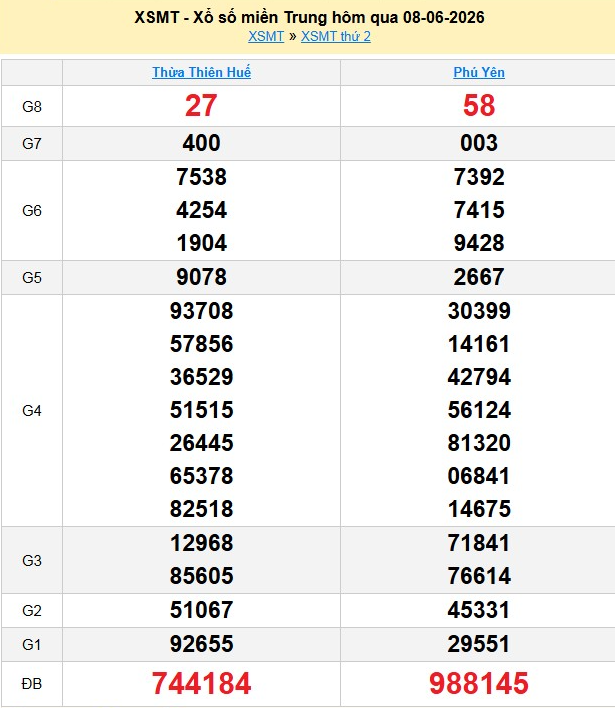Open the XSMT thứ 2 link

coord(336,36)
